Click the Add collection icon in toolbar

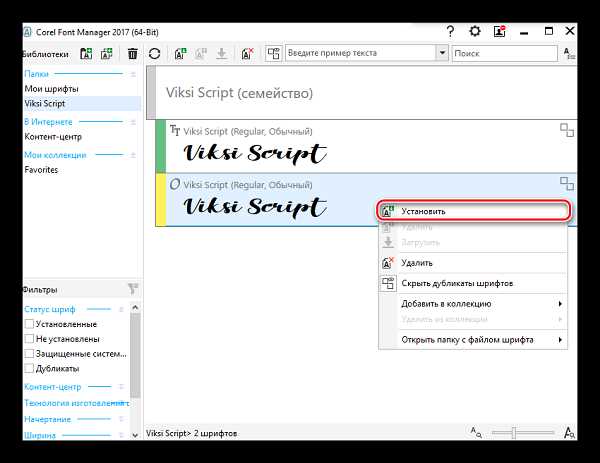coord(106,54)
